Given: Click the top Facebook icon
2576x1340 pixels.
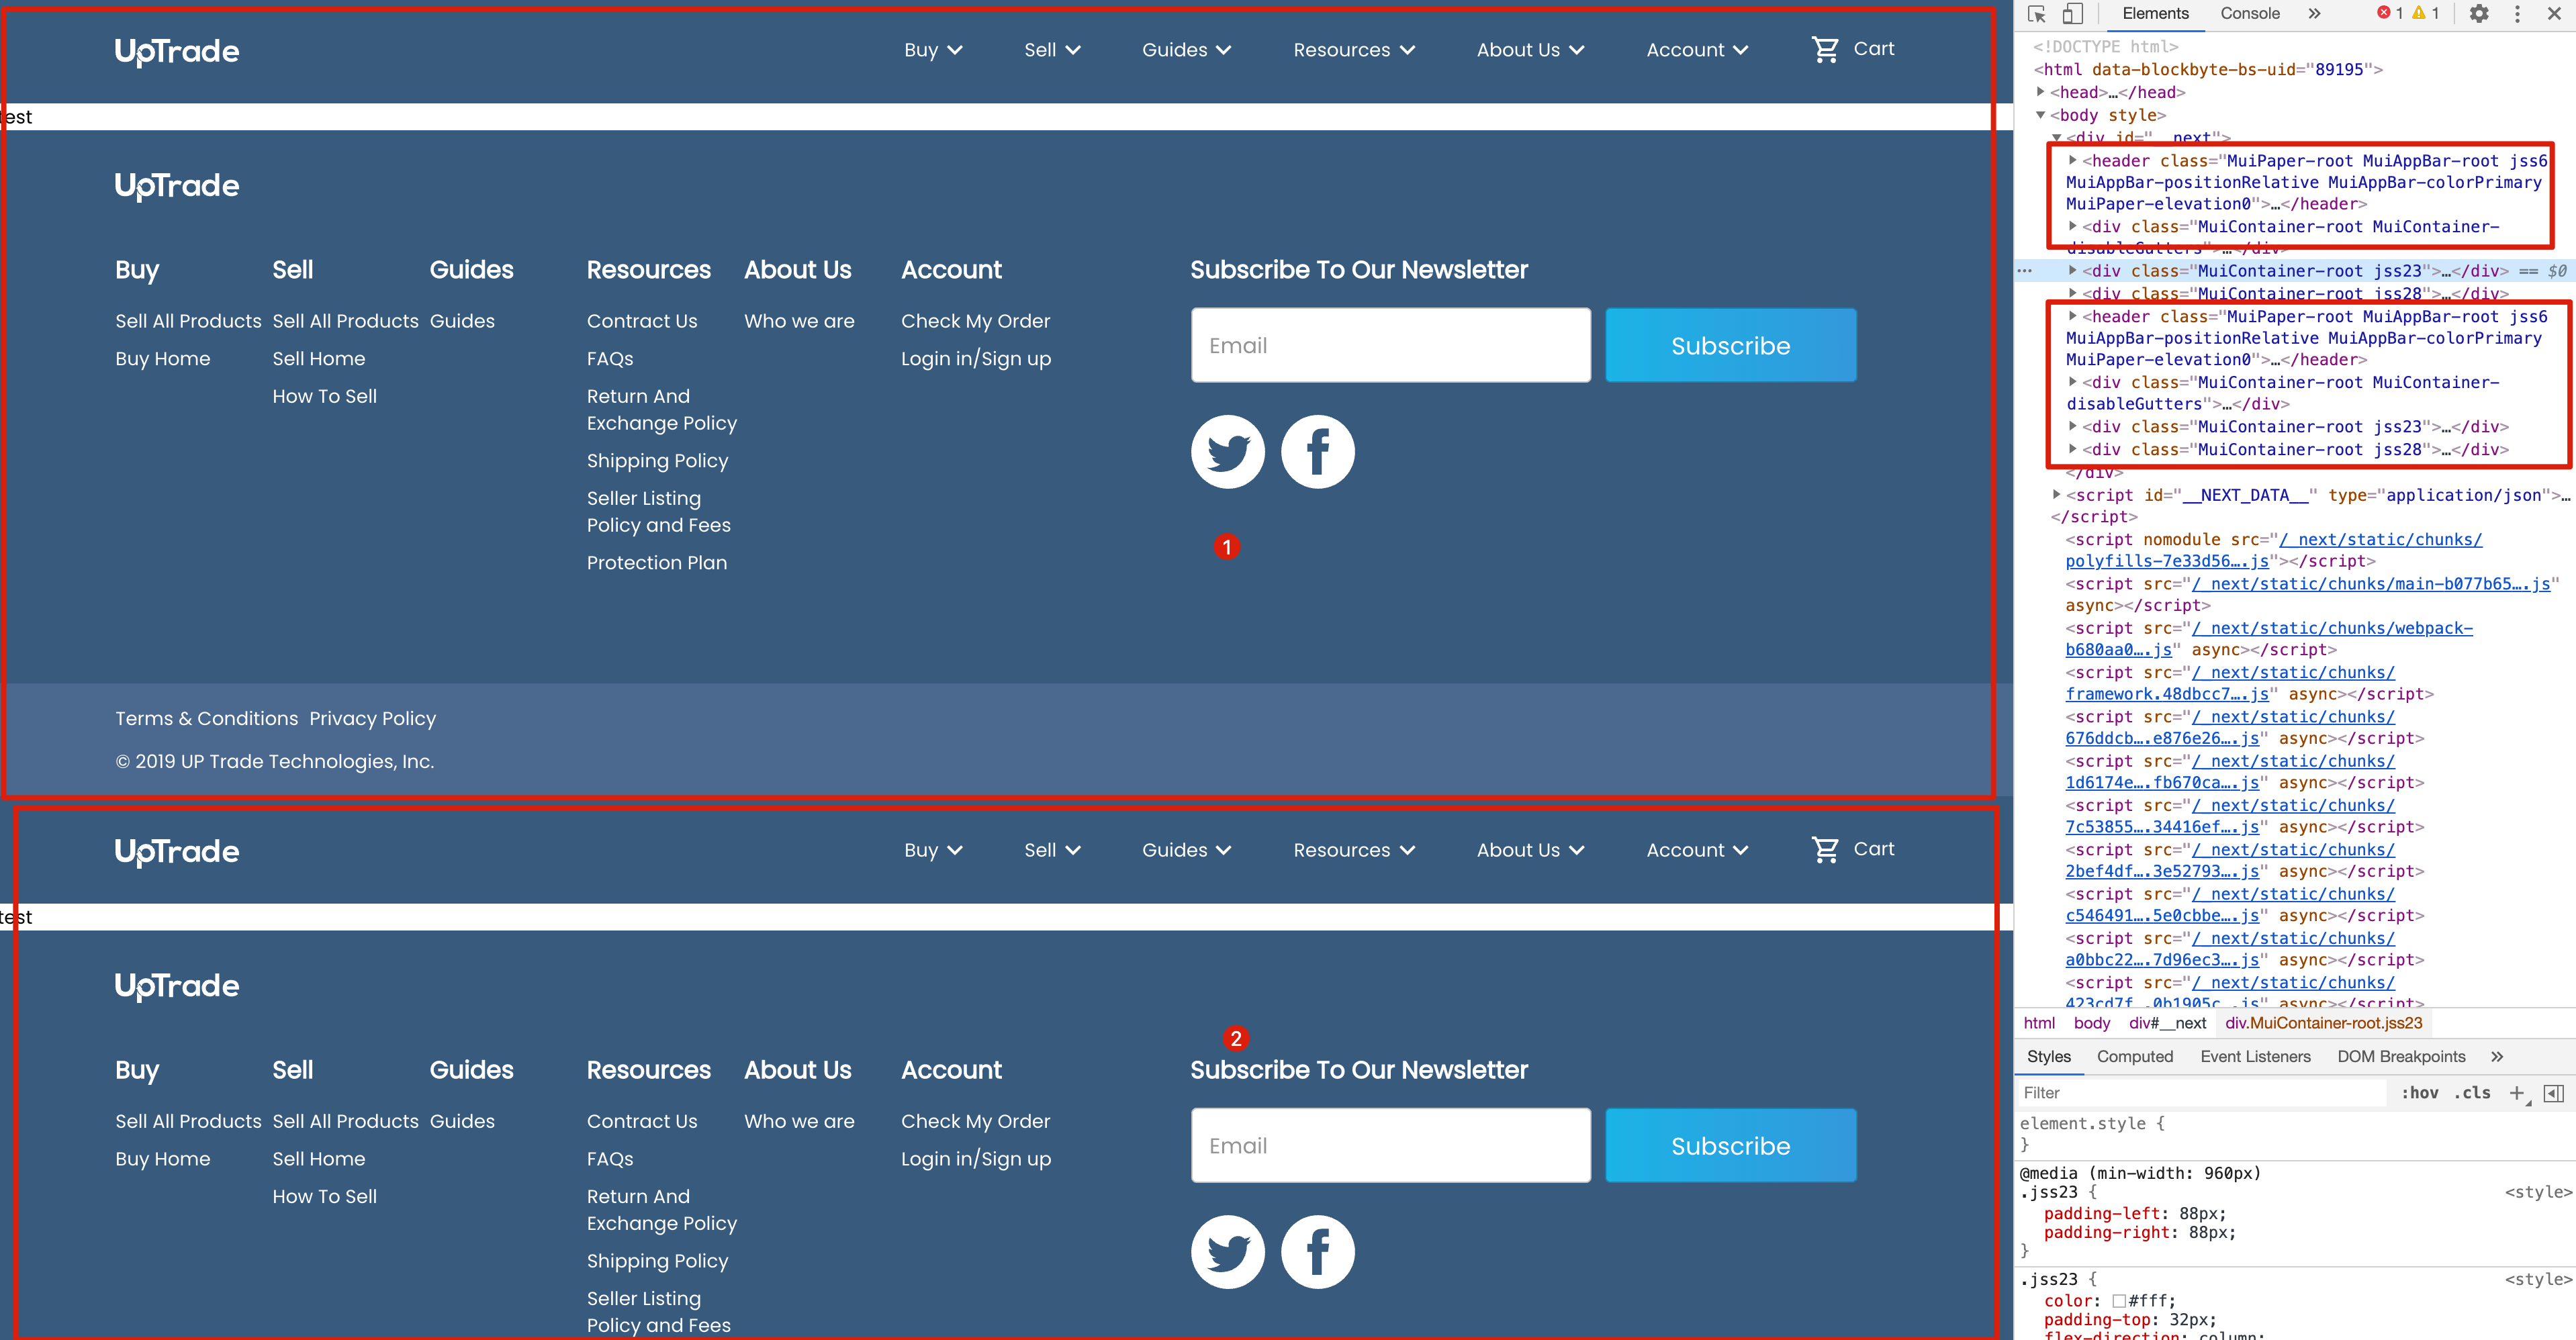Looking at the screenshot, I should (x=1317, y=452).
